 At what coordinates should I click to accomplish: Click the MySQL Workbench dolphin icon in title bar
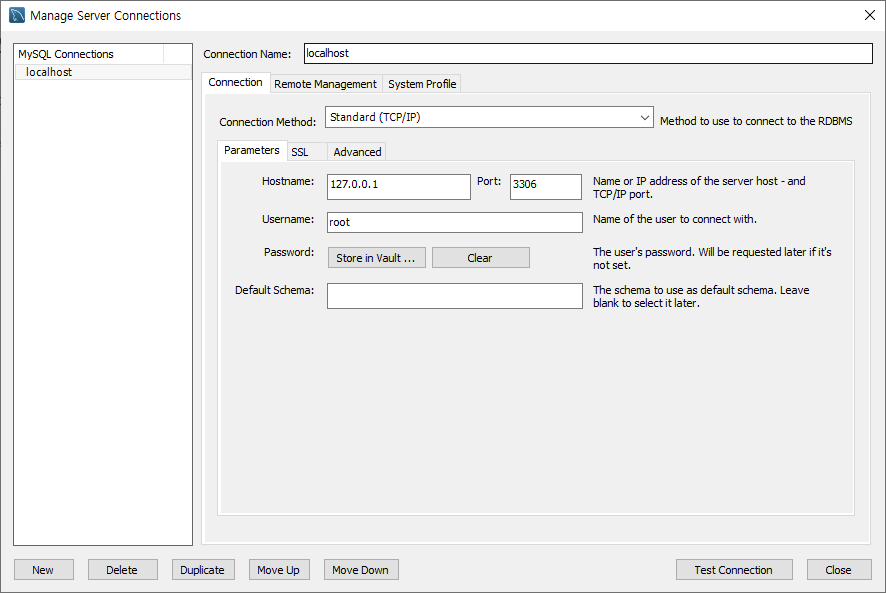pyautogui.click(x=17, y=15)
